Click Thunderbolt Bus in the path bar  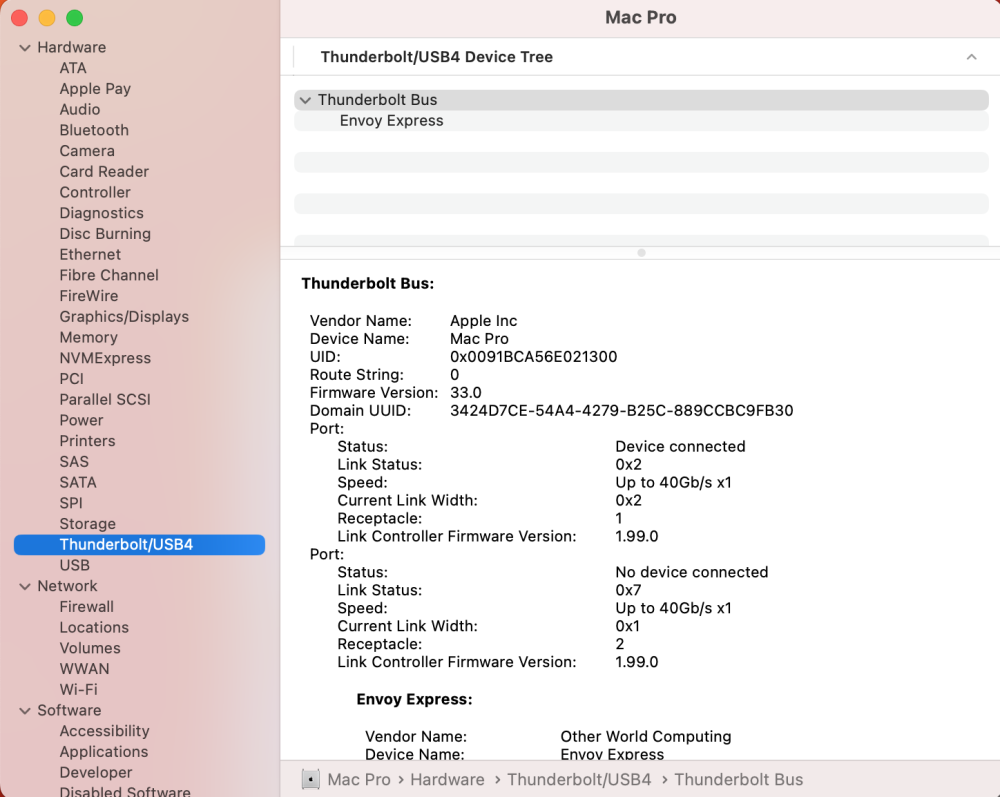(x=739, y=780)
